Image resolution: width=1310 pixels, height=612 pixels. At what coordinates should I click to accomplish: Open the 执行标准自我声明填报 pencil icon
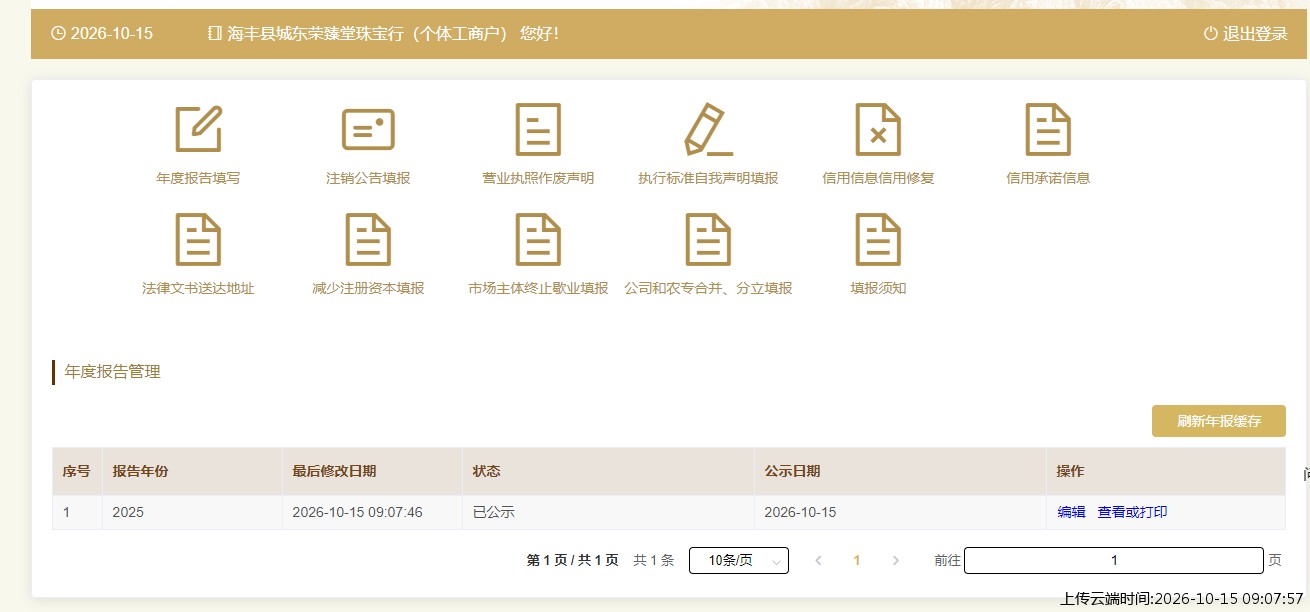click(708, 129)
